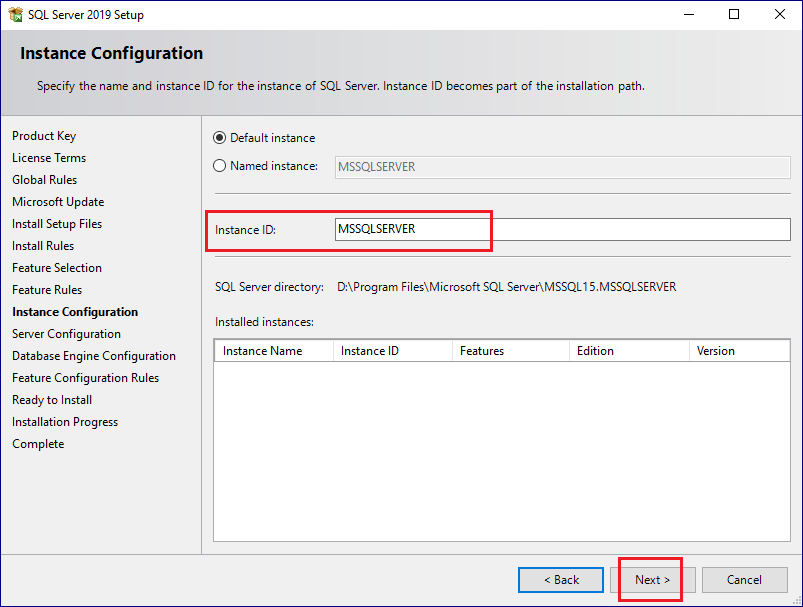The width and height of the screenshot is (803, 607).
Task: Click the Instance ID input field
Action: (x=562, y=229)
